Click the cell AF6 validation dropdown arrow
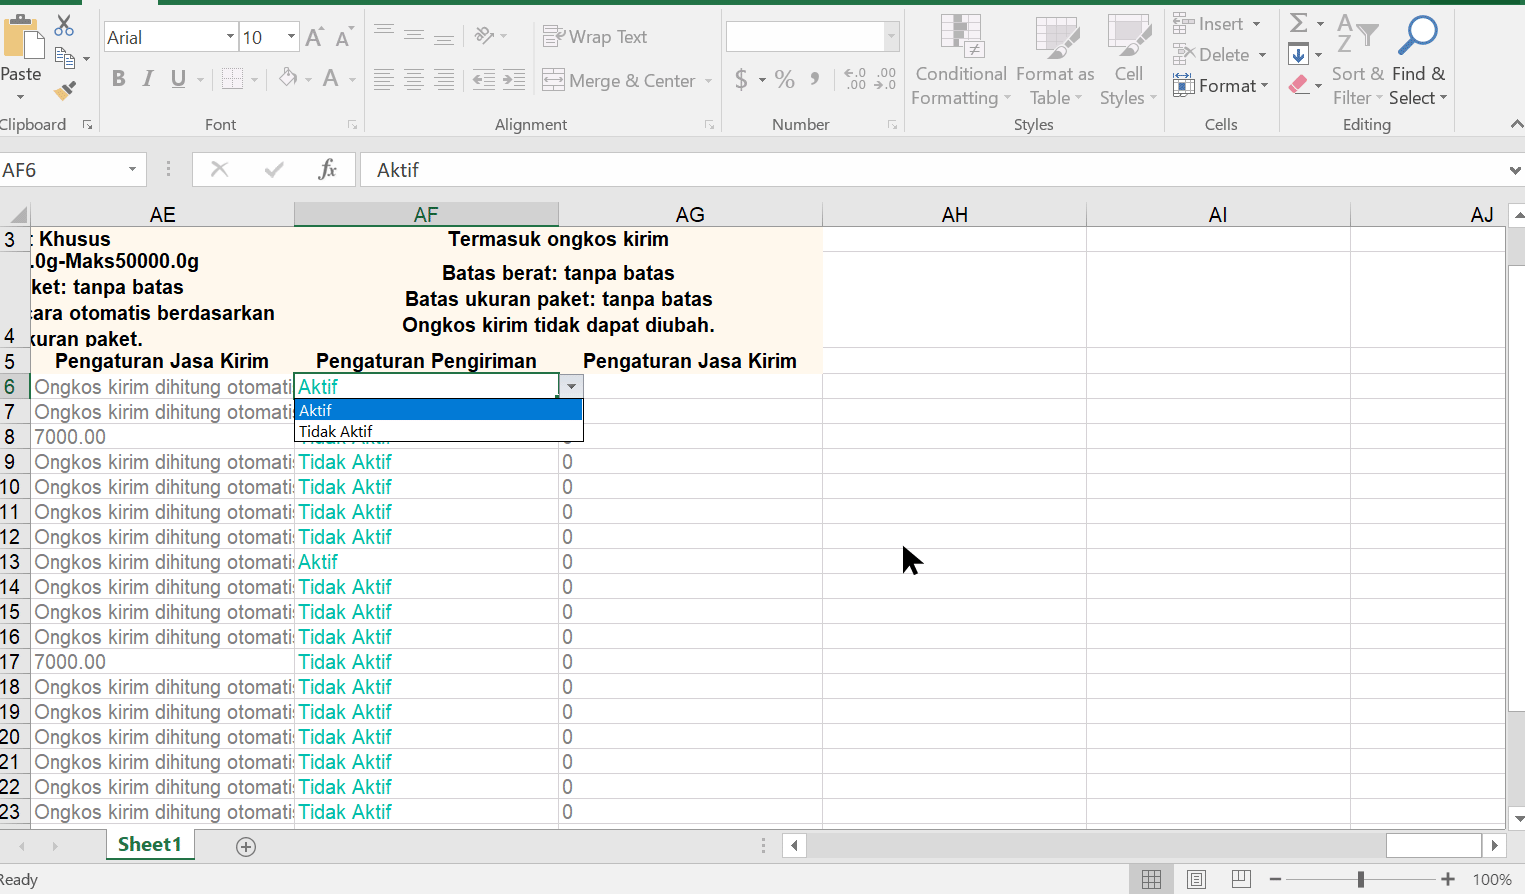 (571, 387)
